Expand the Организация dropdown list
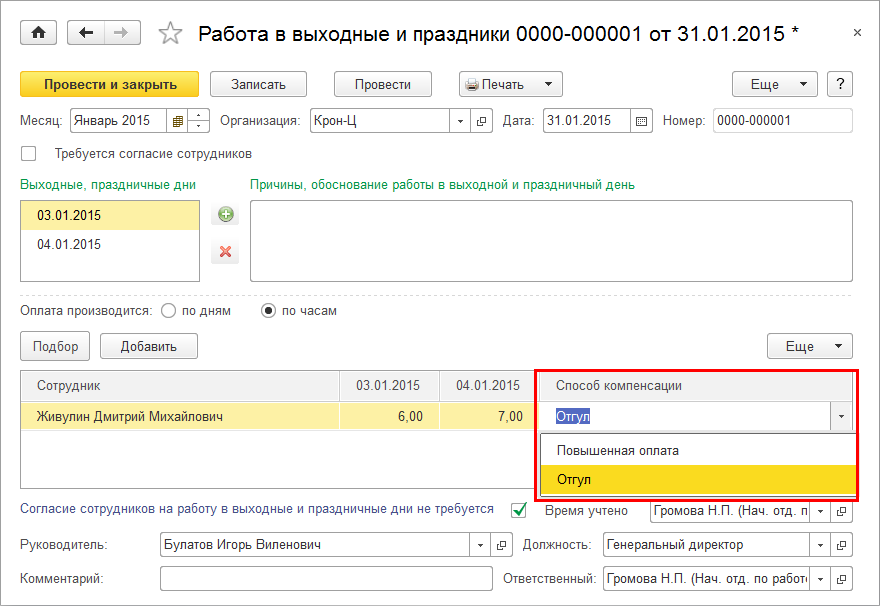Screen dimensions: 880x606 460,121
